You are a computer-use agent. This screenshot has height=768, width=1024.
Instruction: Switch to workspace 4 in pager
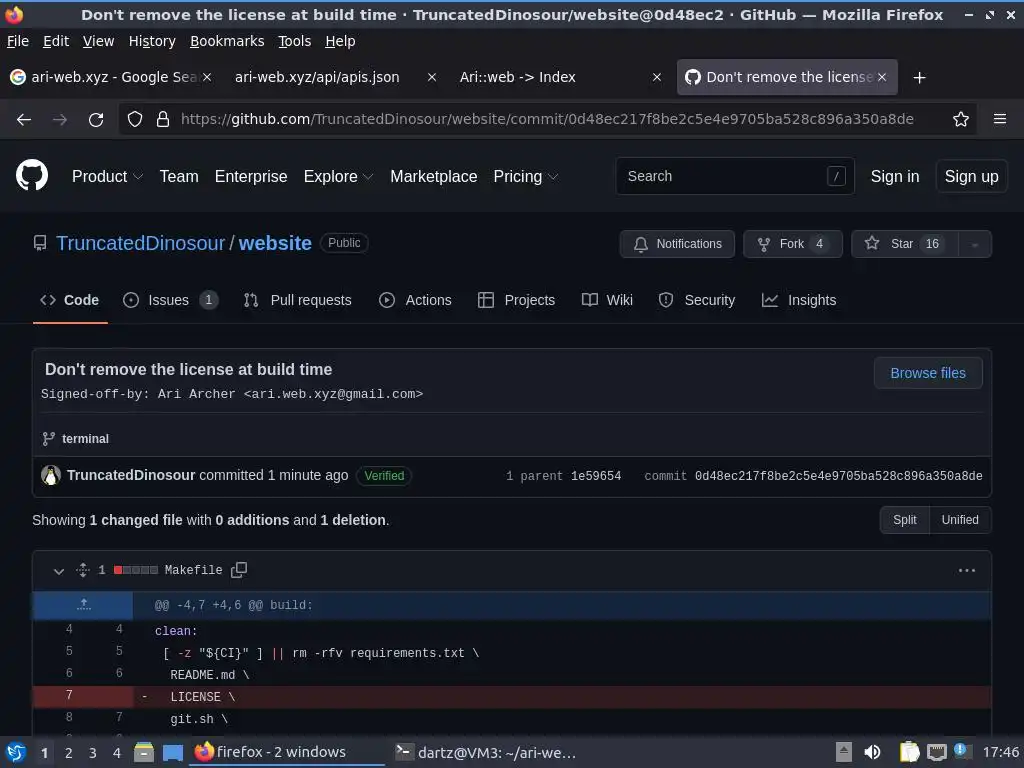point(117,753)
